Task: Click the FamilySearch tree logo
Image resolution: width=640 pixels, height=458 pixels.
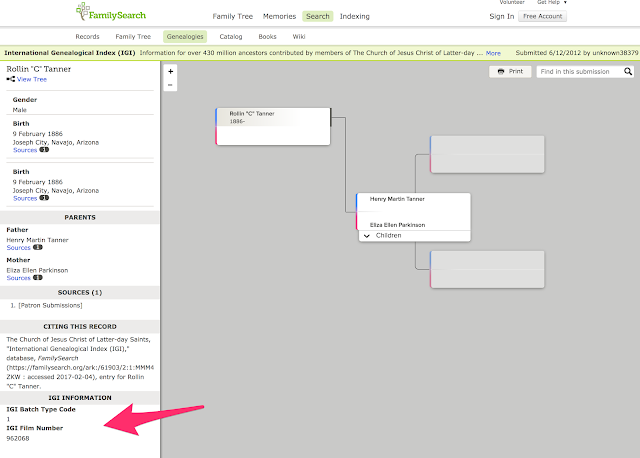Action: (x=111, y=12)
